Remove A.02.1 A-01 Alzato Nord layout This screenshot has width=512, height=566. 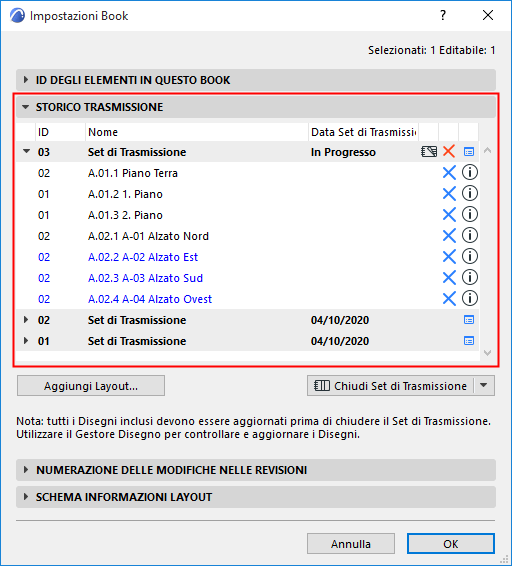click(x=449, y=235)
